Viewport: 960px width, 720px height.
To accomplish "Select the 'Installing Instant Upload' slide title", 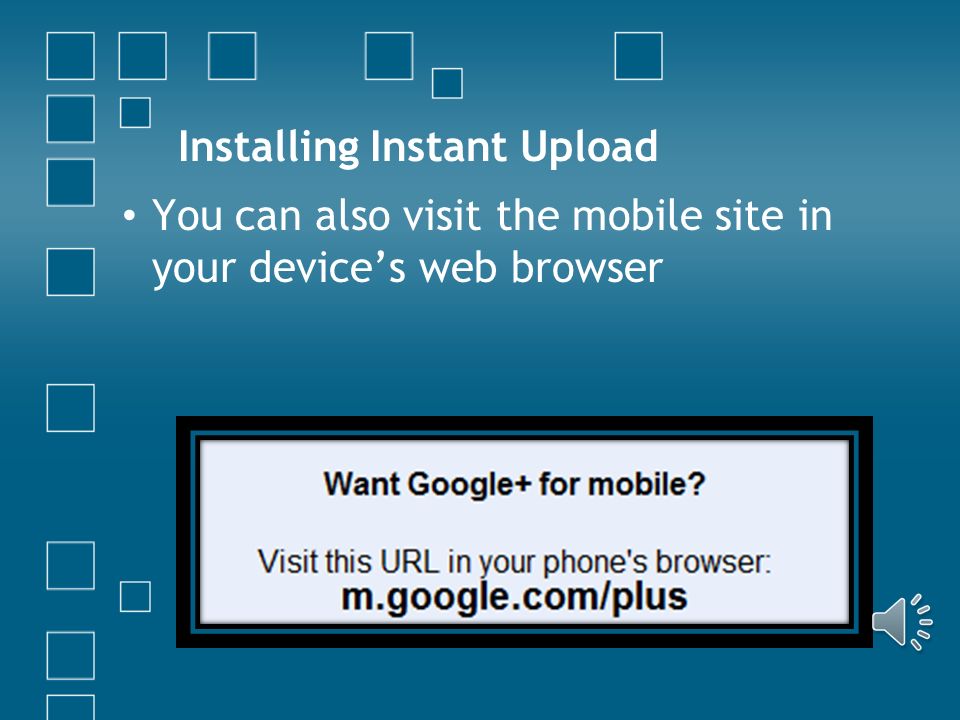I will 418,147.
